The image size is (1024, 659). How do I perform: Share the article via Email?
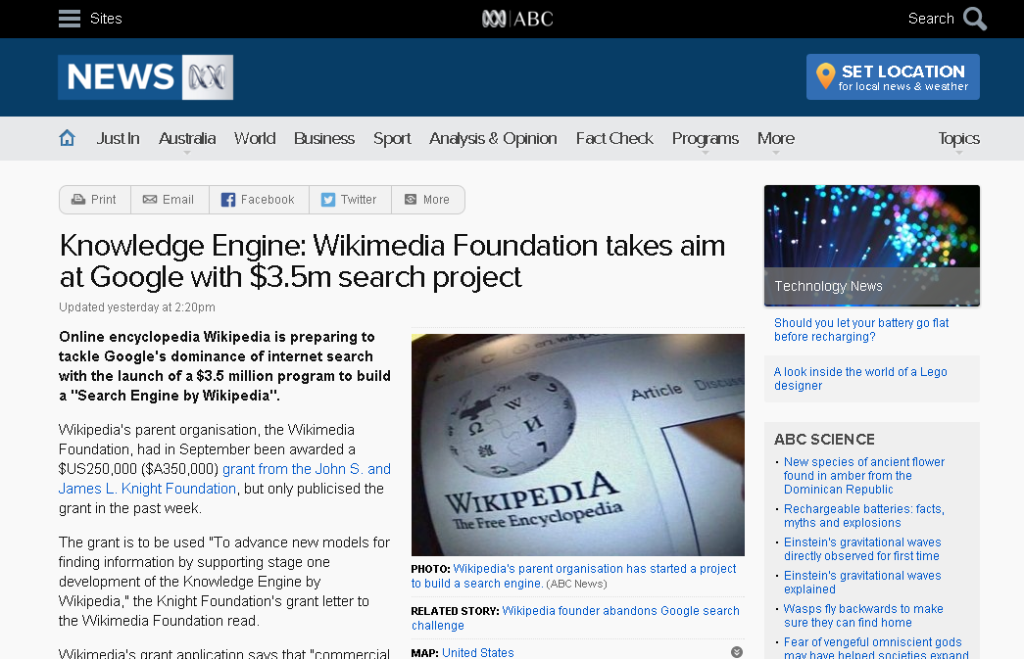pyautogui.click(x=168, y=200)
